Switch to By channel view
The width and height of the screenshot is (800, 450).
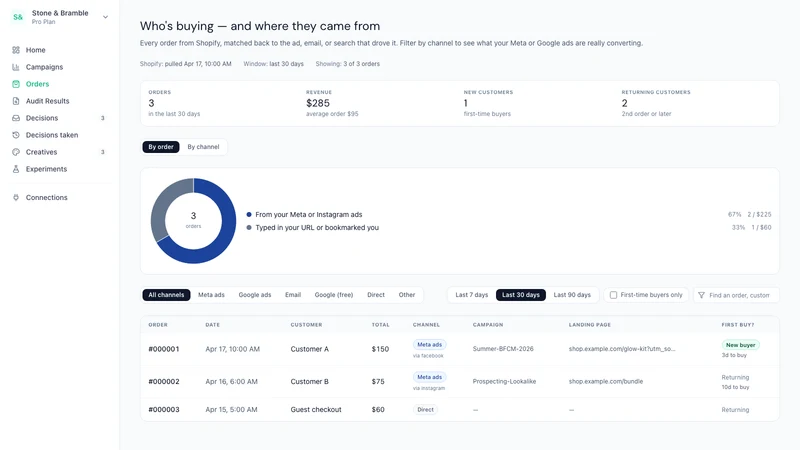point(203,147)
